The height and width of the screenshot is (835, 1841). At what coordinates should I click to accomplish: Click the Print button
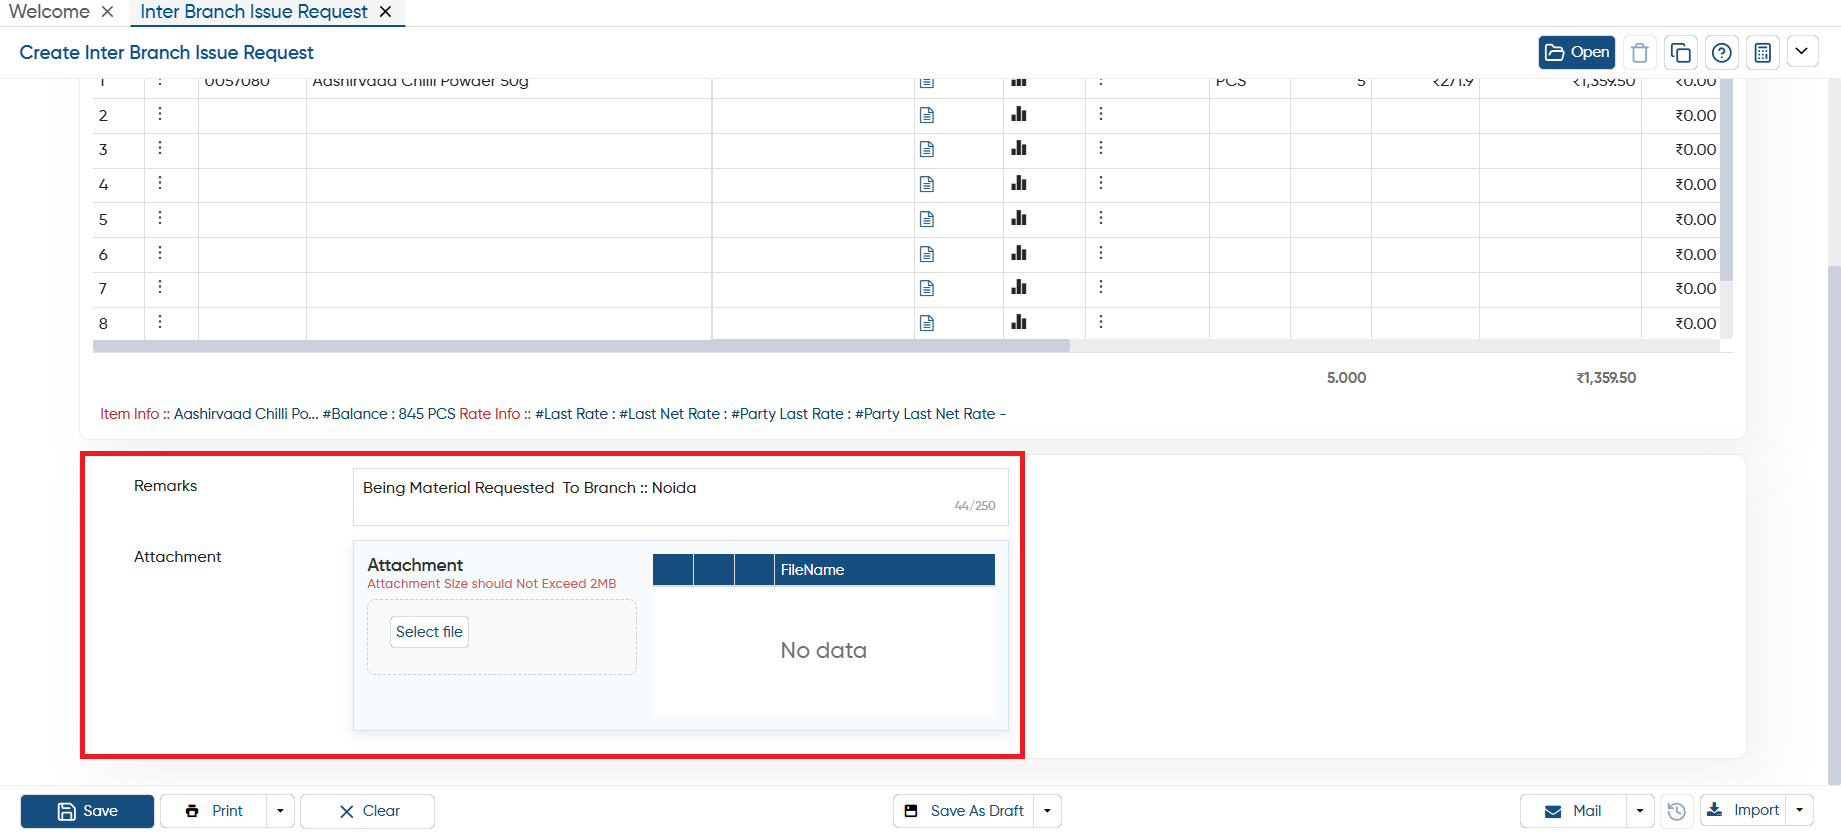(214, 811)
